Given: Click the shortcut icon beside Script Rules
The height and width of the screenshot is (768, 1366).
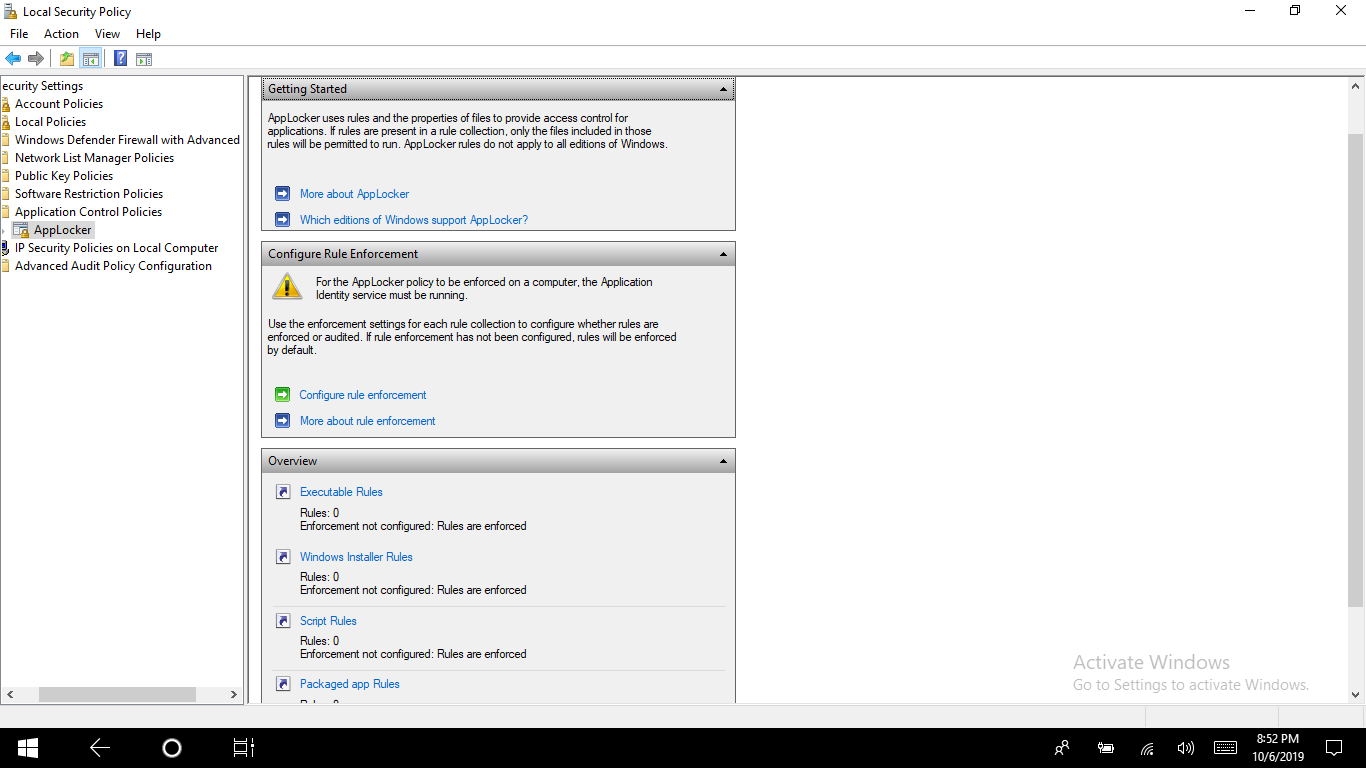Looking at the screenshot, I should (x=283, y=621).
